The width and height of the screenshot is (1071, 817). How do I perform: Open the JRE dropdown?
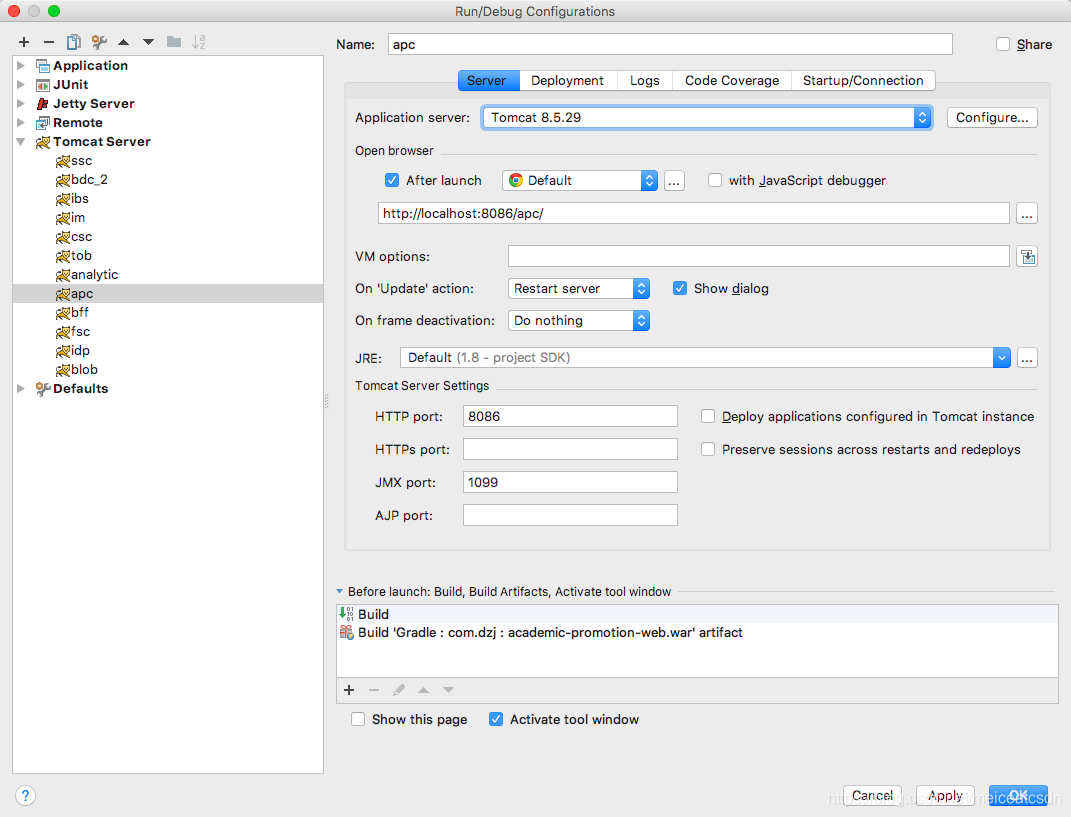click(x=705, y=358)
